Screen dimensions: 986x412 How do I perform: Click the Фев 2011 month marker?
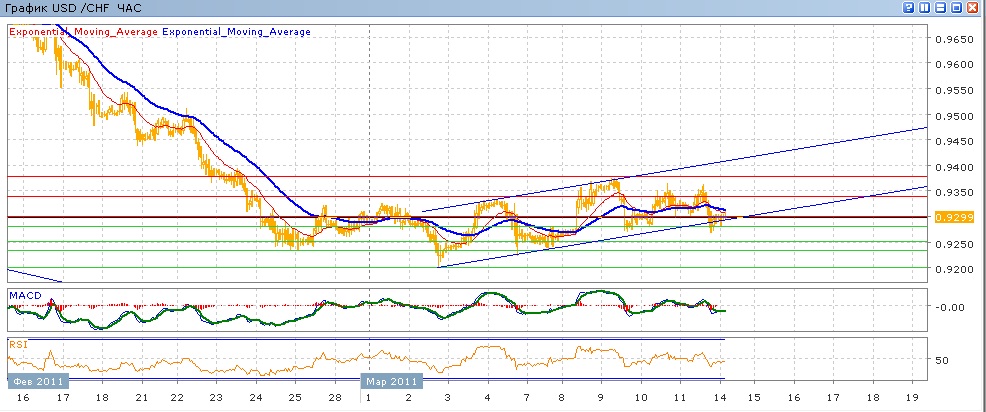coord(37,381)
